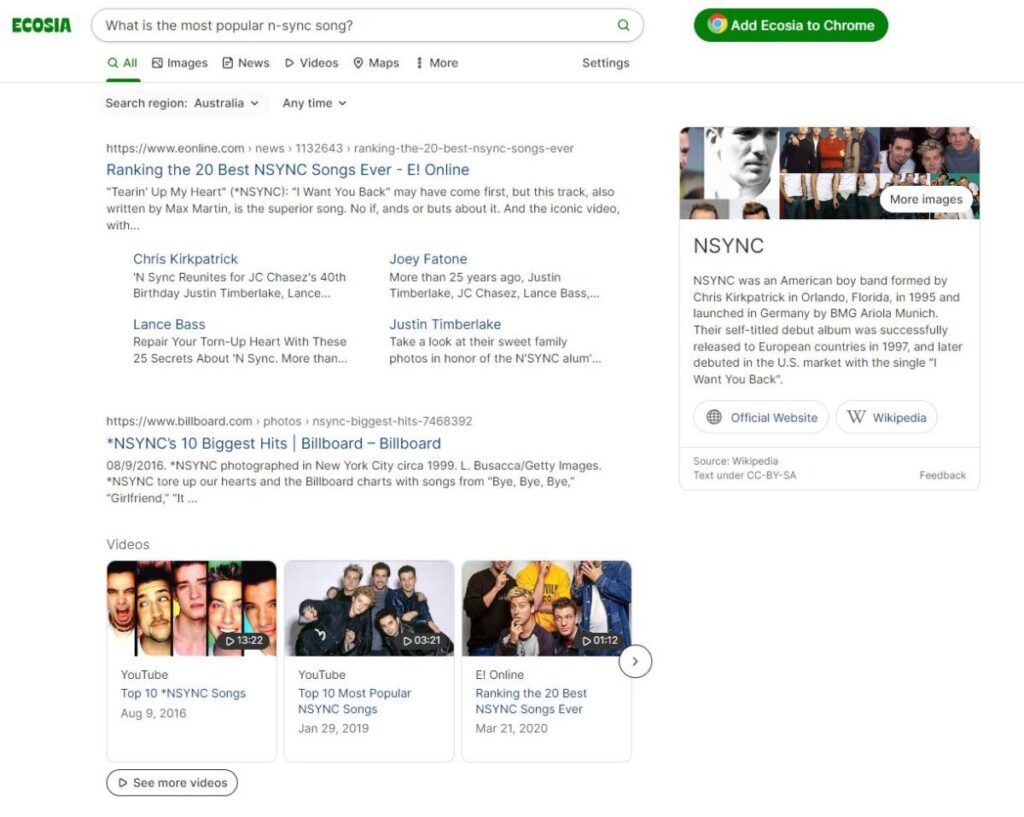Open the Joey Fatone sublink
The image size is (1024, 817).
tap(428, 259)
